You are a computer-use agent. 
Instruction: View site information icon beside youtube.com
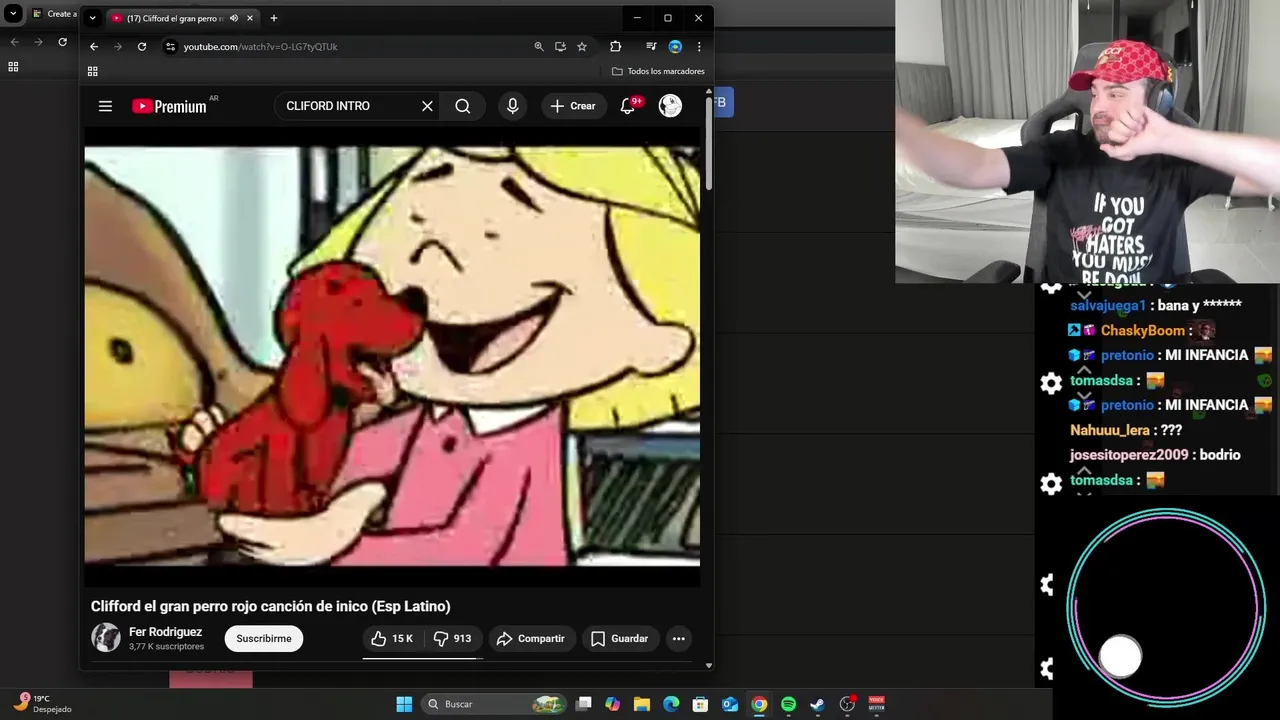170,46
